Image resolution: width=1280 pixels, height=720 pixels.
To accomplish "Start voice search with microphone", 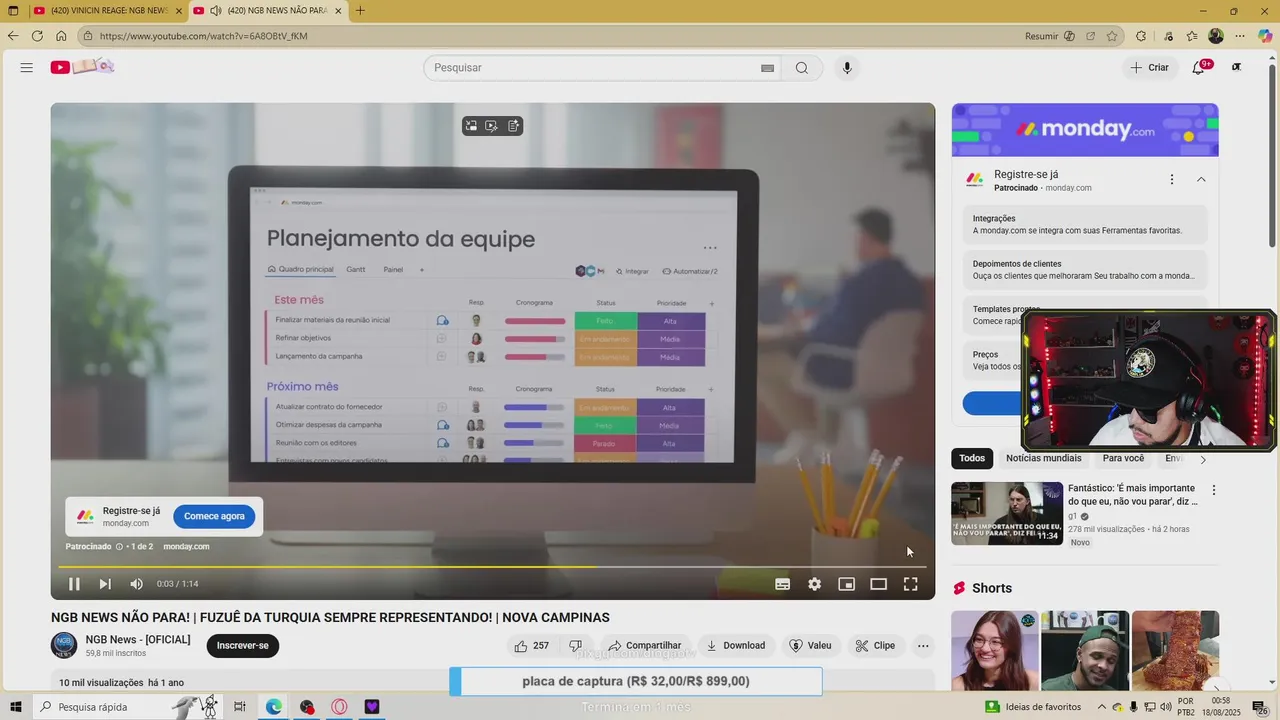I will 847,68.
